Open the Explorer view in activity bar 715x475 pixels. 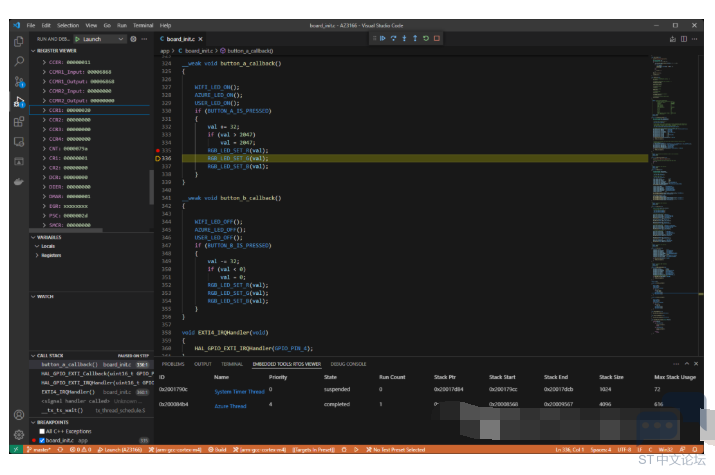(19, 41)
